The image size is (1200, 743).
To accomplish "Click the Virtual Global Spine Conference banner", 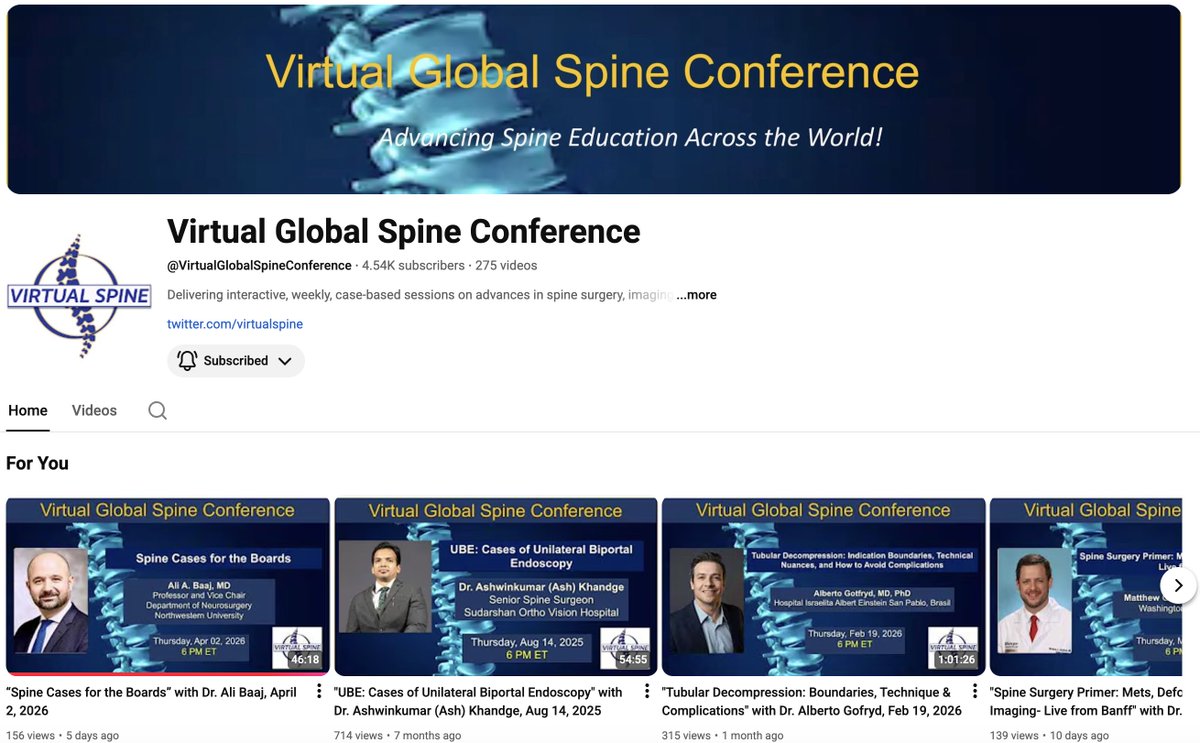I will 594,99.
